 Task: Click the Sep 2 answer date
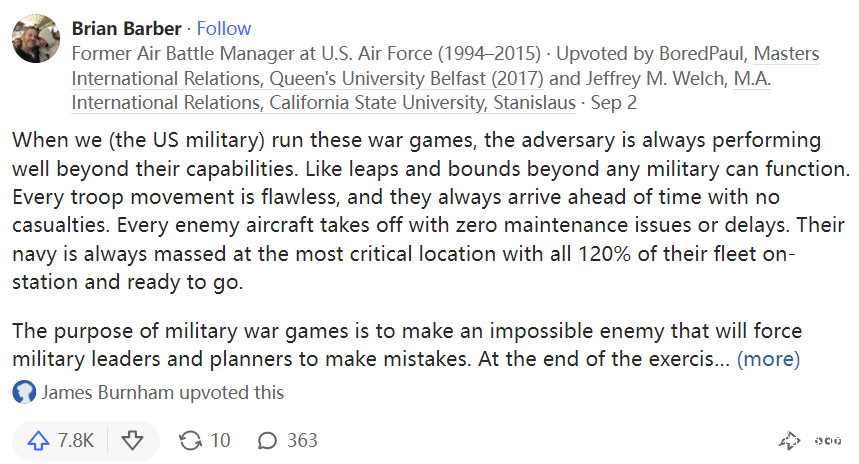[614, 102]
